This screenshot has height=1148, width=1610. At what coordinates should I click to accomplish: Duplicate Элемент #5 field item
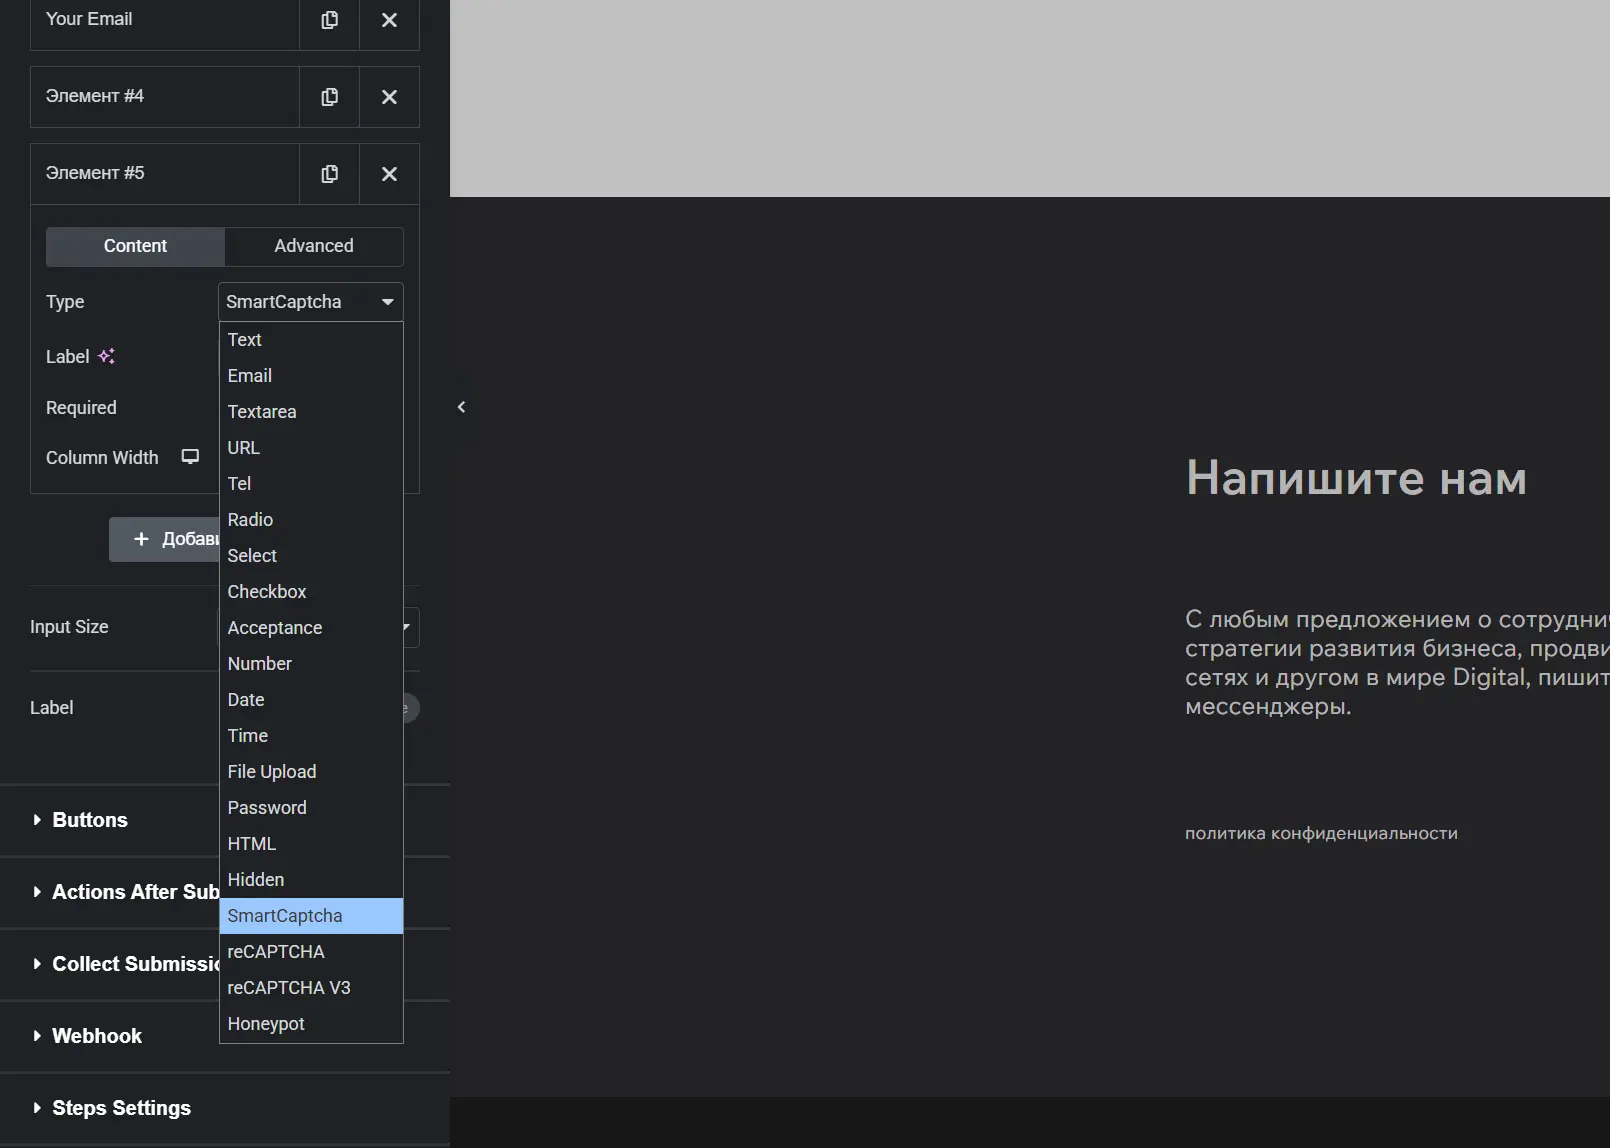329,174
